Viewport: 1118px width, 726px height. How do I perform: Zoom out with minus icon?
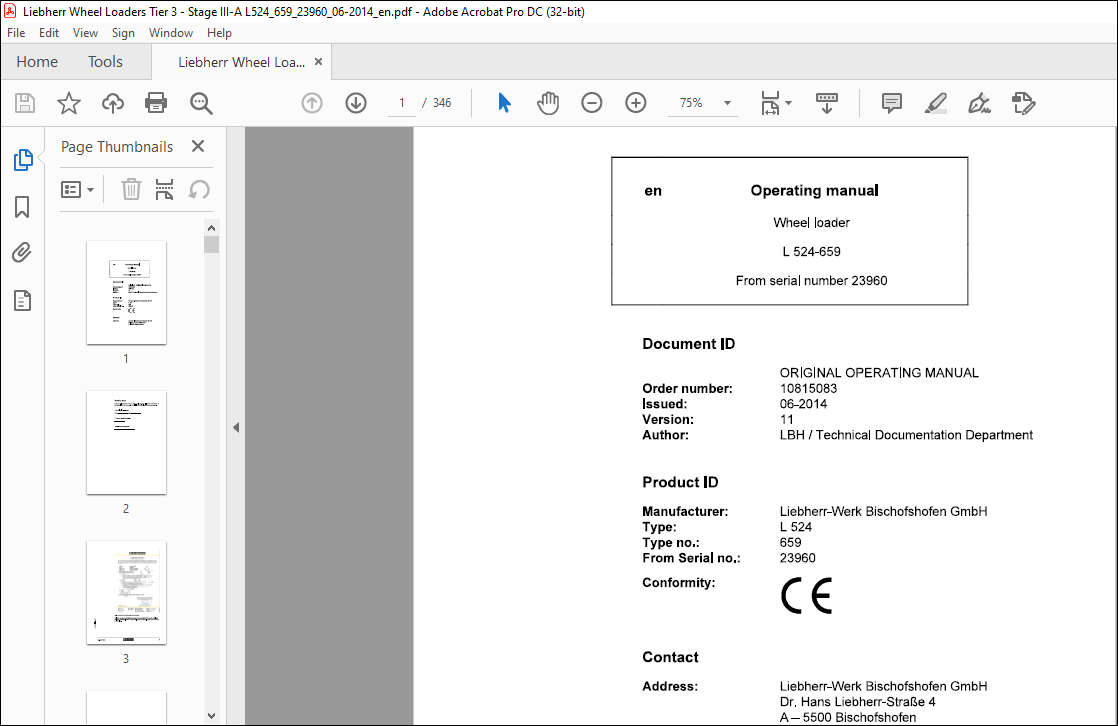coord(592,103)
